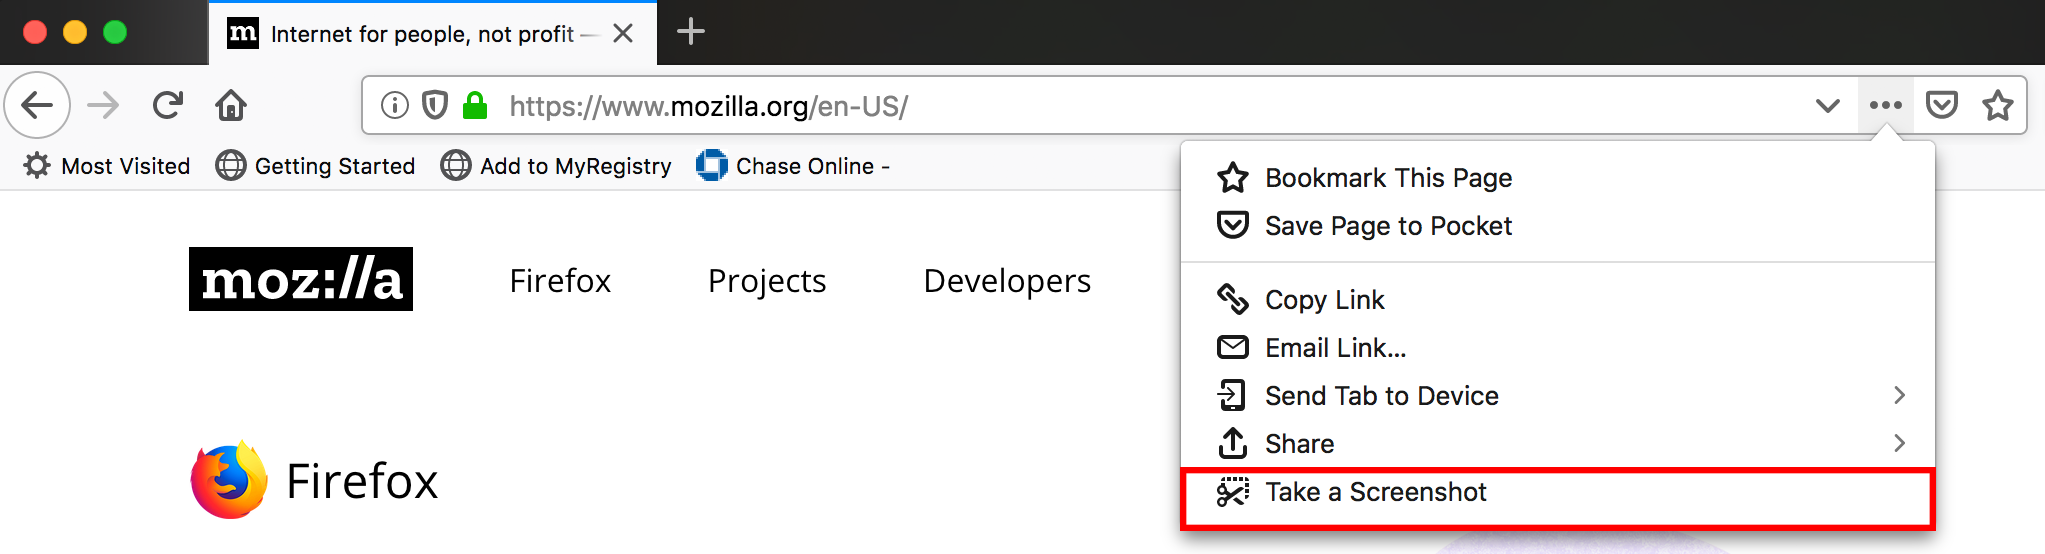
Task: Open Send Tab to Device submenu
Action: pyautogui.click(x=1558, y=396)
